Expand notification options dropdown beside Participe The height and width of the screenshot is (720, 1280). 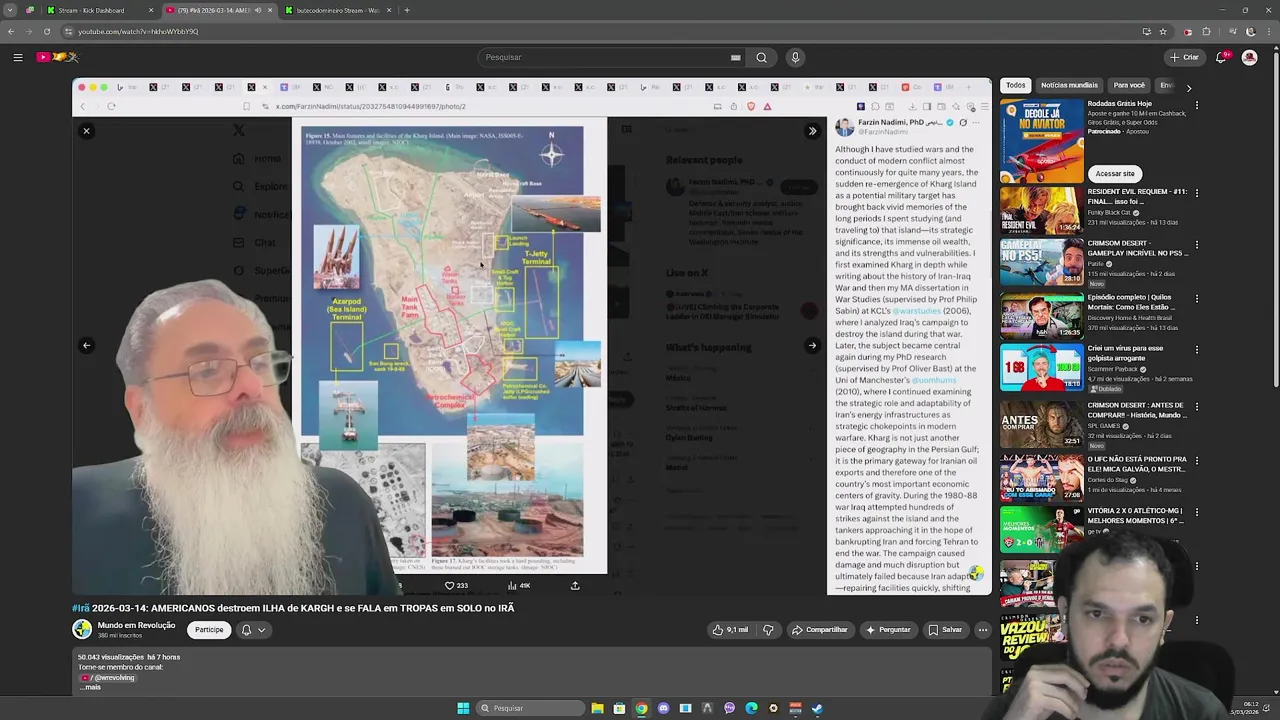tap(253, 630)
